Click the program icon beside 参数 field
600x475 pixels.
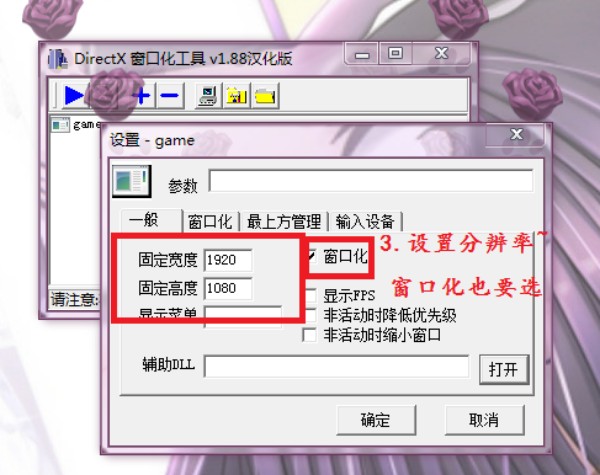pos(132,181)
